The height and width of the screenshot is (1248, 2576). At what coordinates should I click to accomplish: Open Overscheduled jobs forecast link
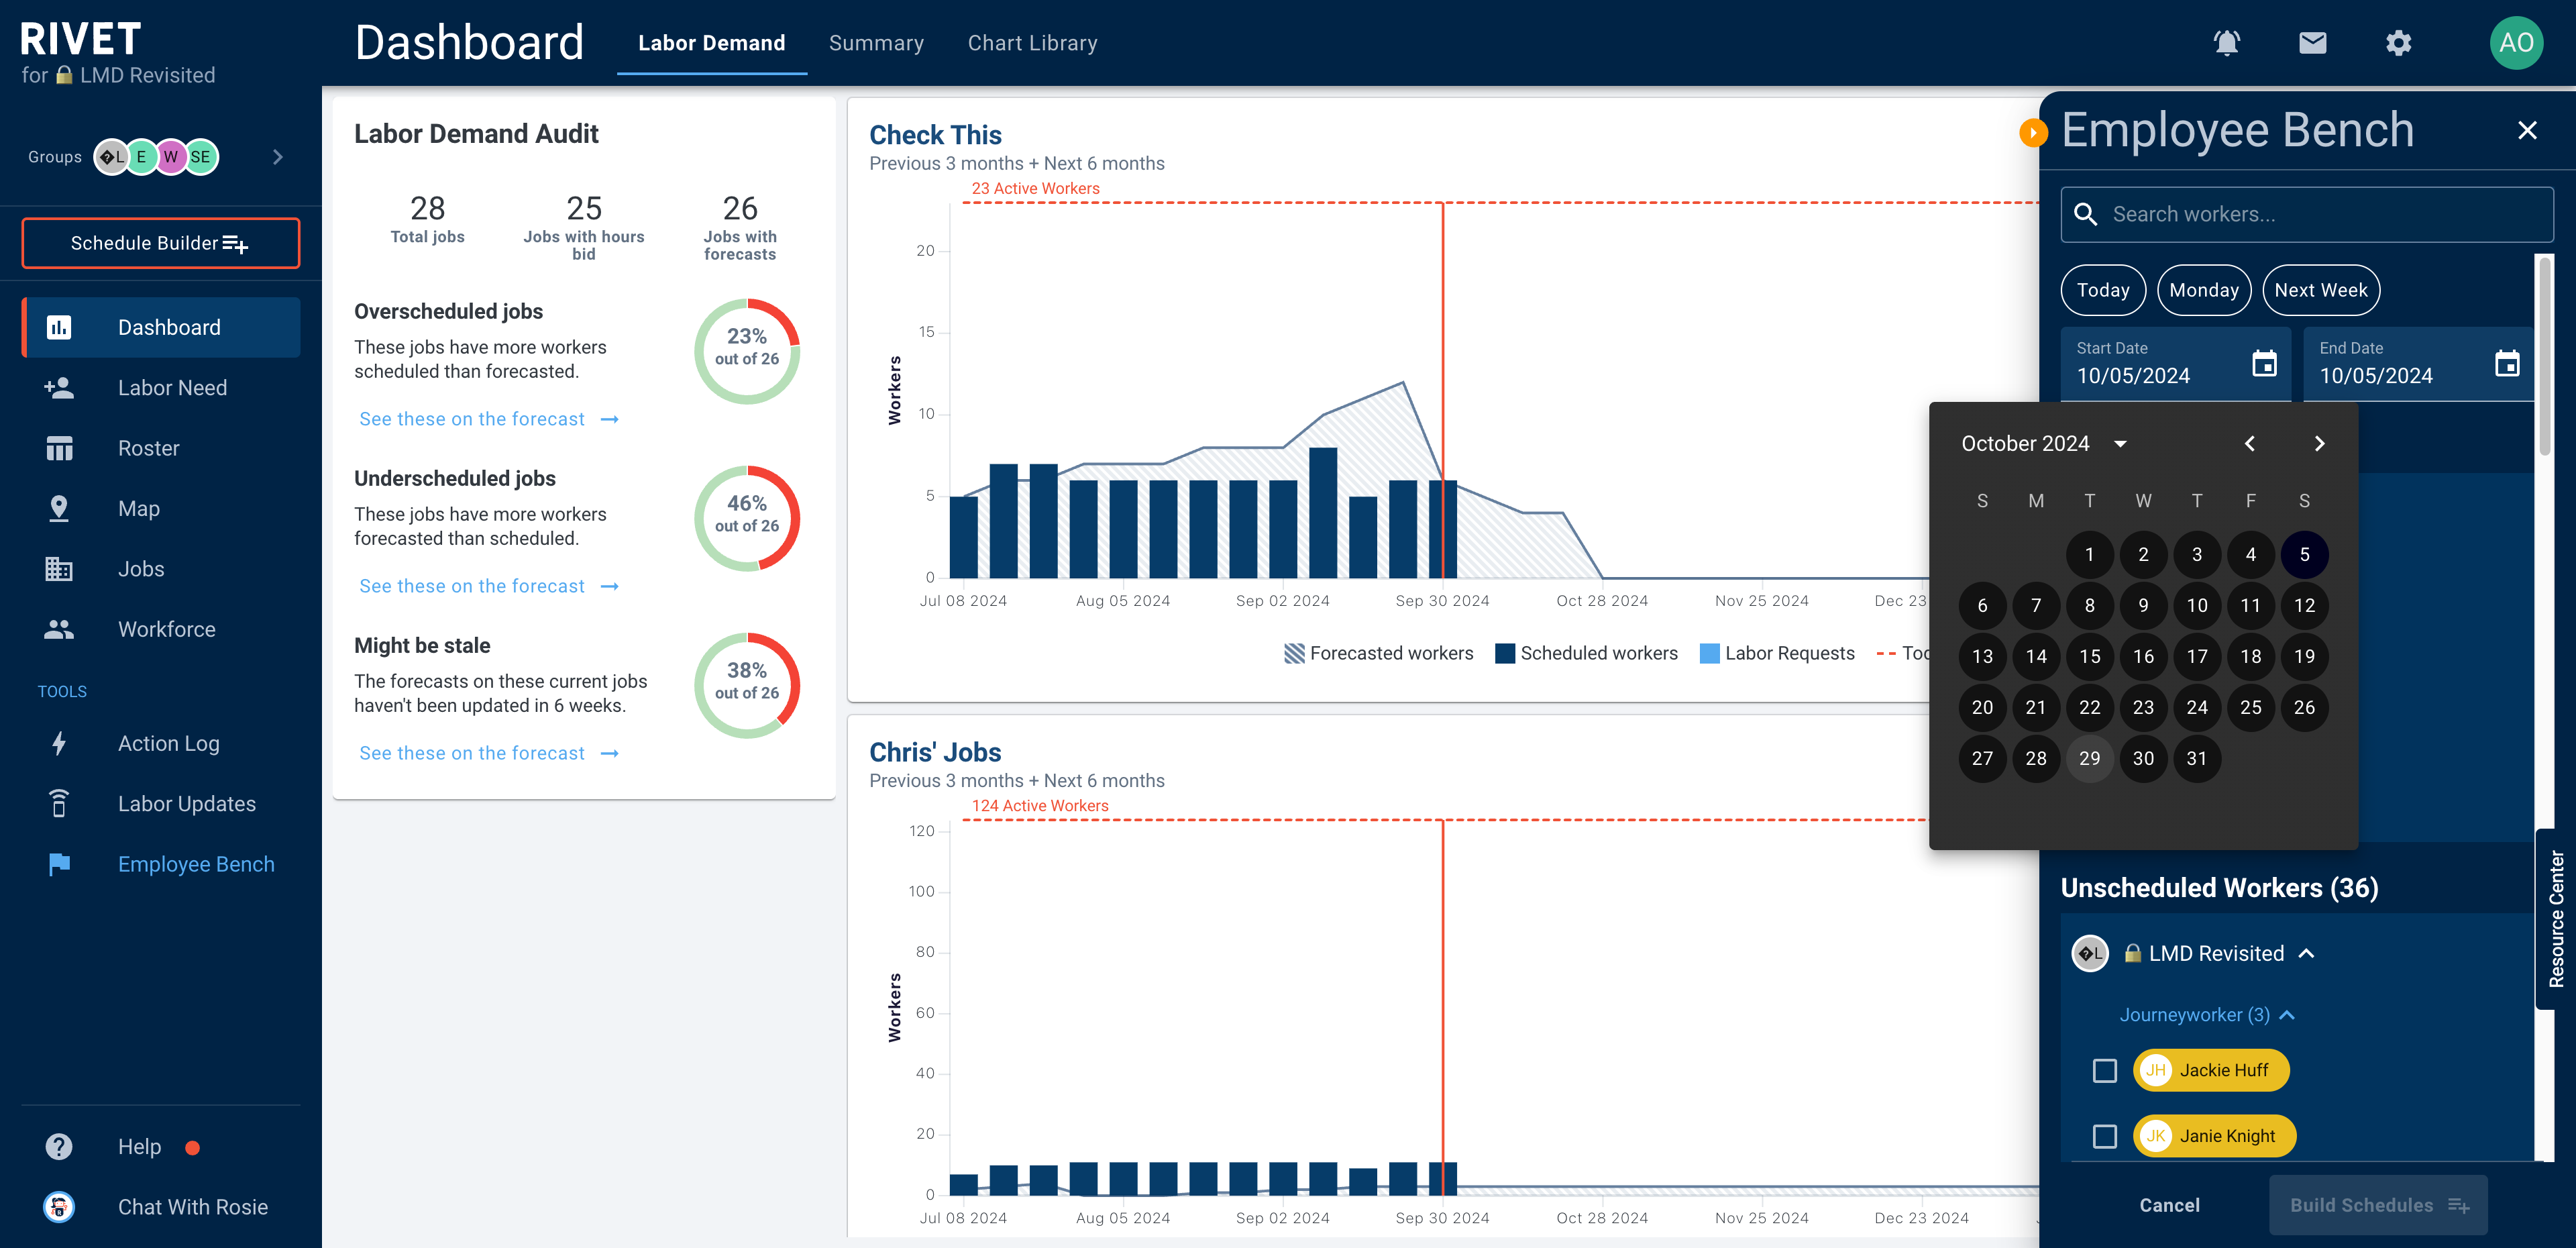489,419
